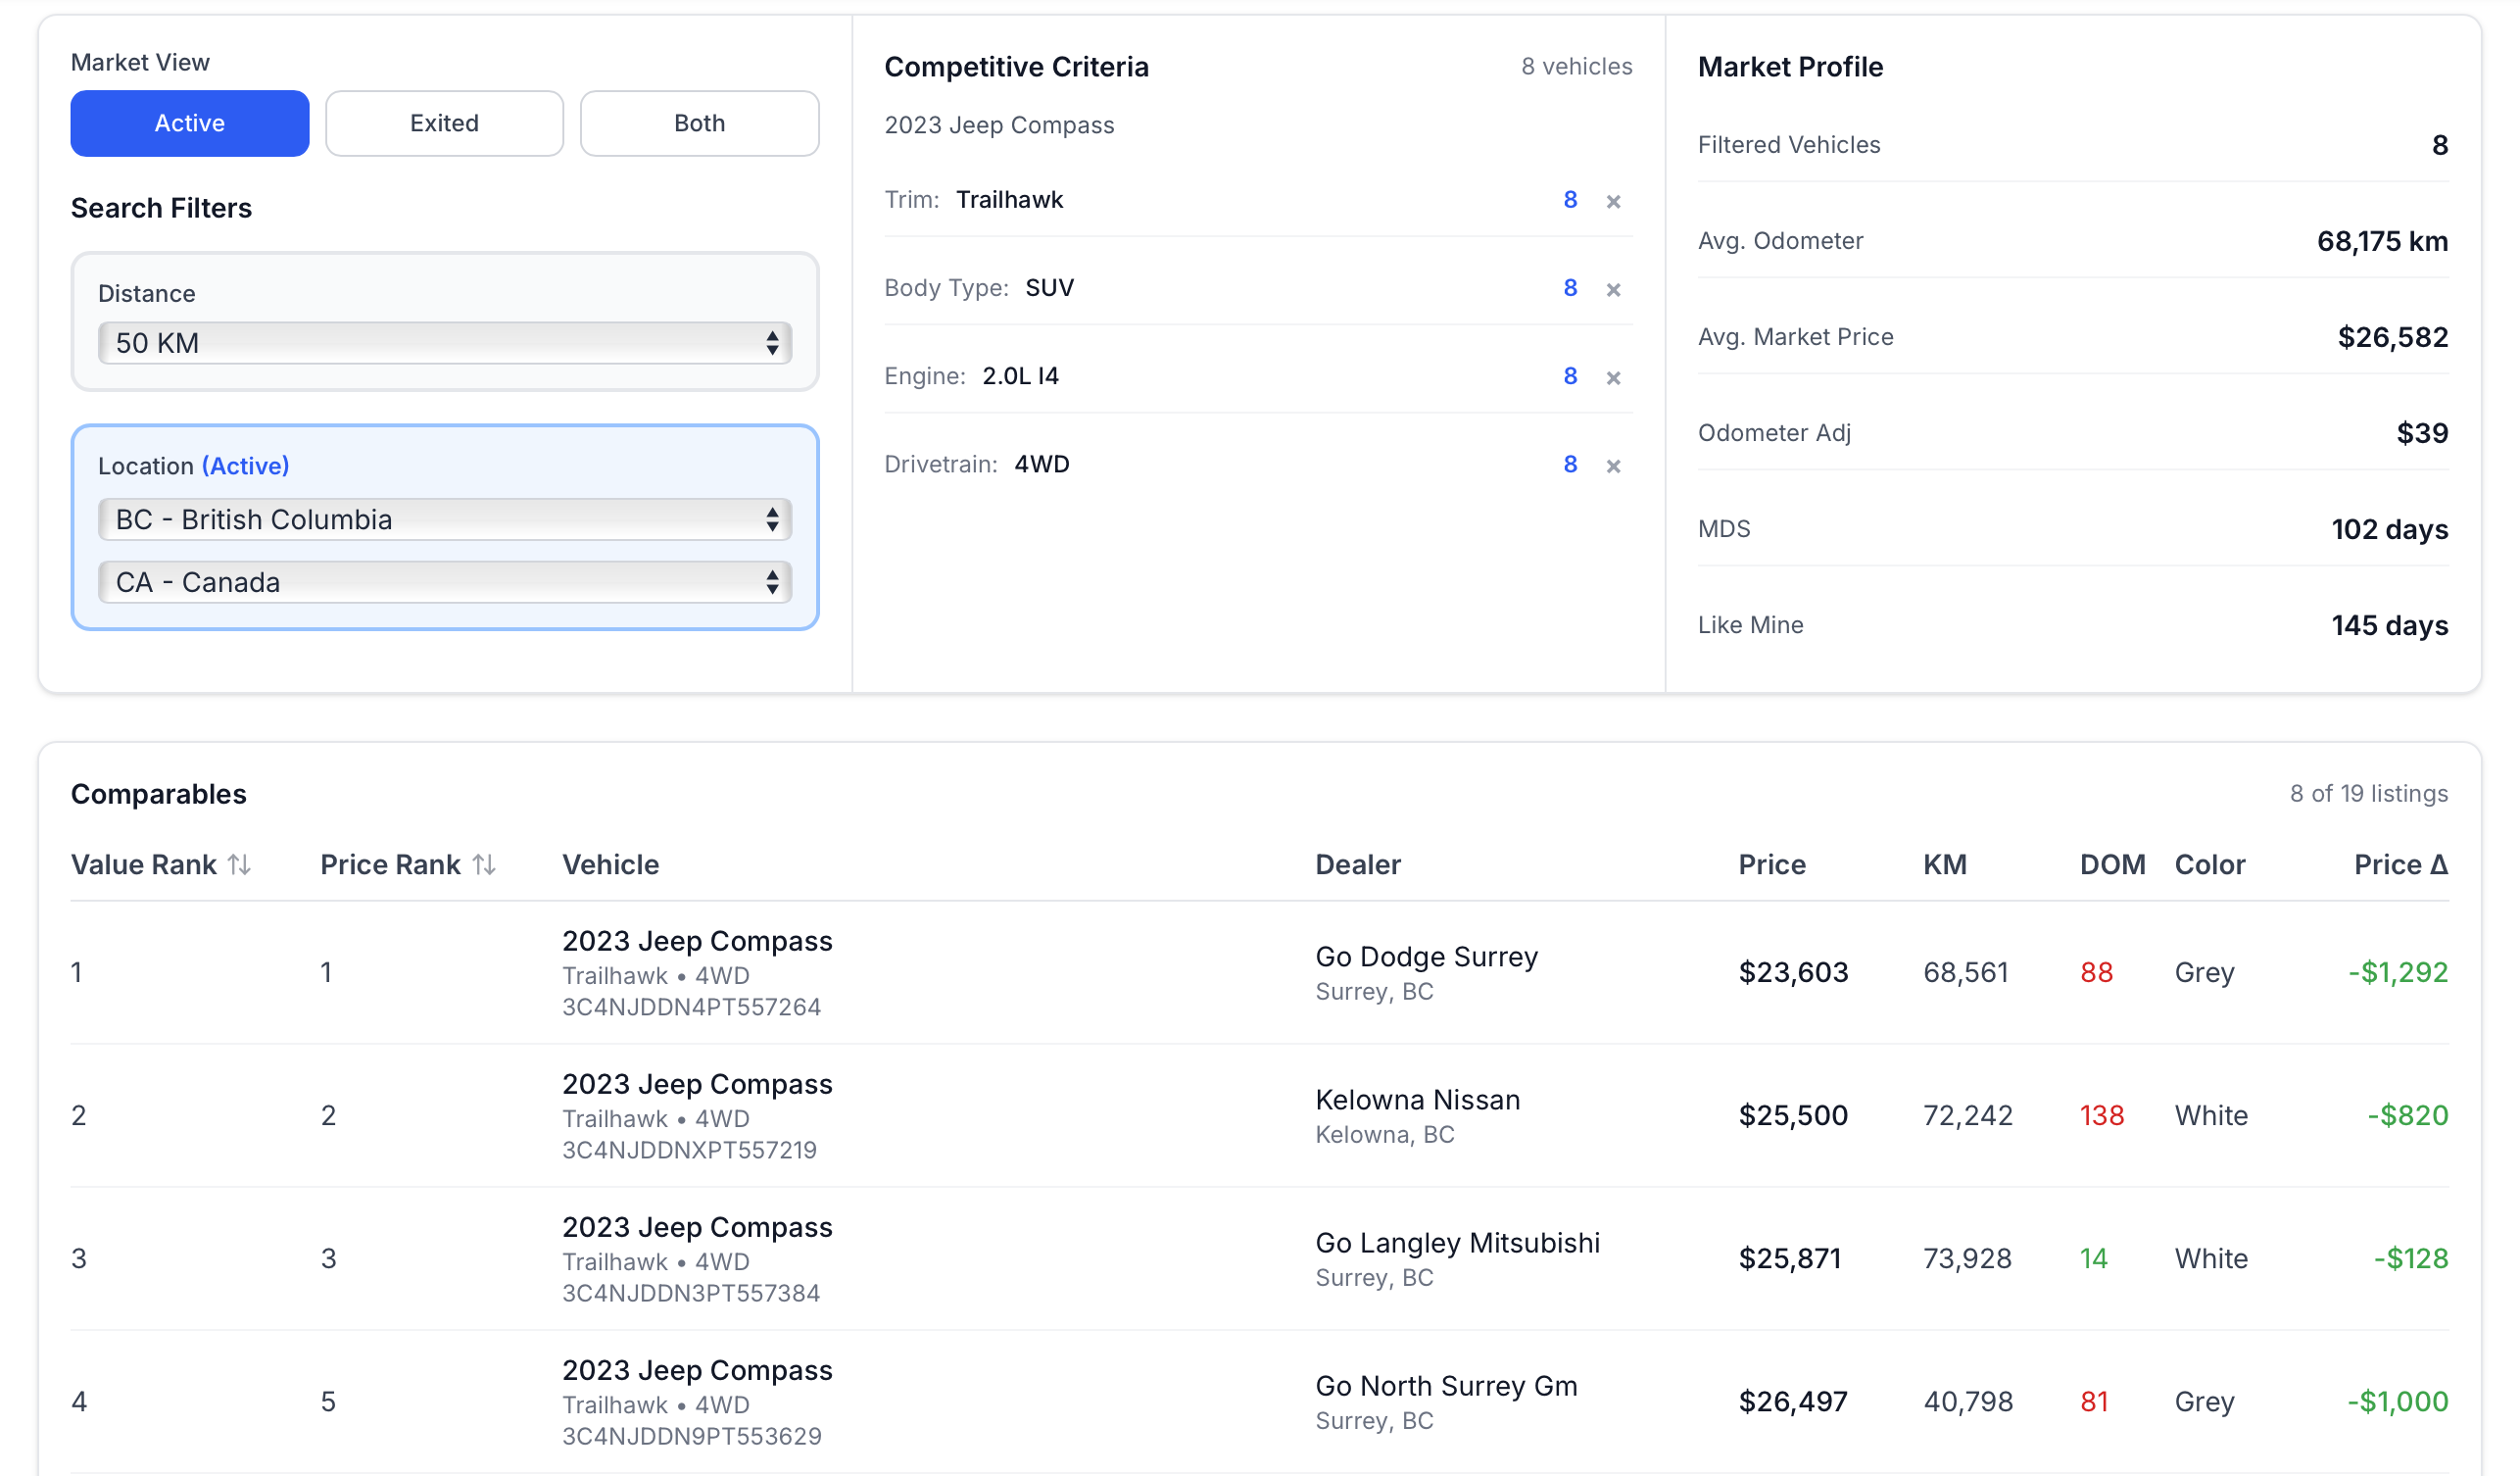This screenshot has height=1476, width=2520.
Task: Remove the Engine 2.0L I4 criterion
Action: [1613, 377]
